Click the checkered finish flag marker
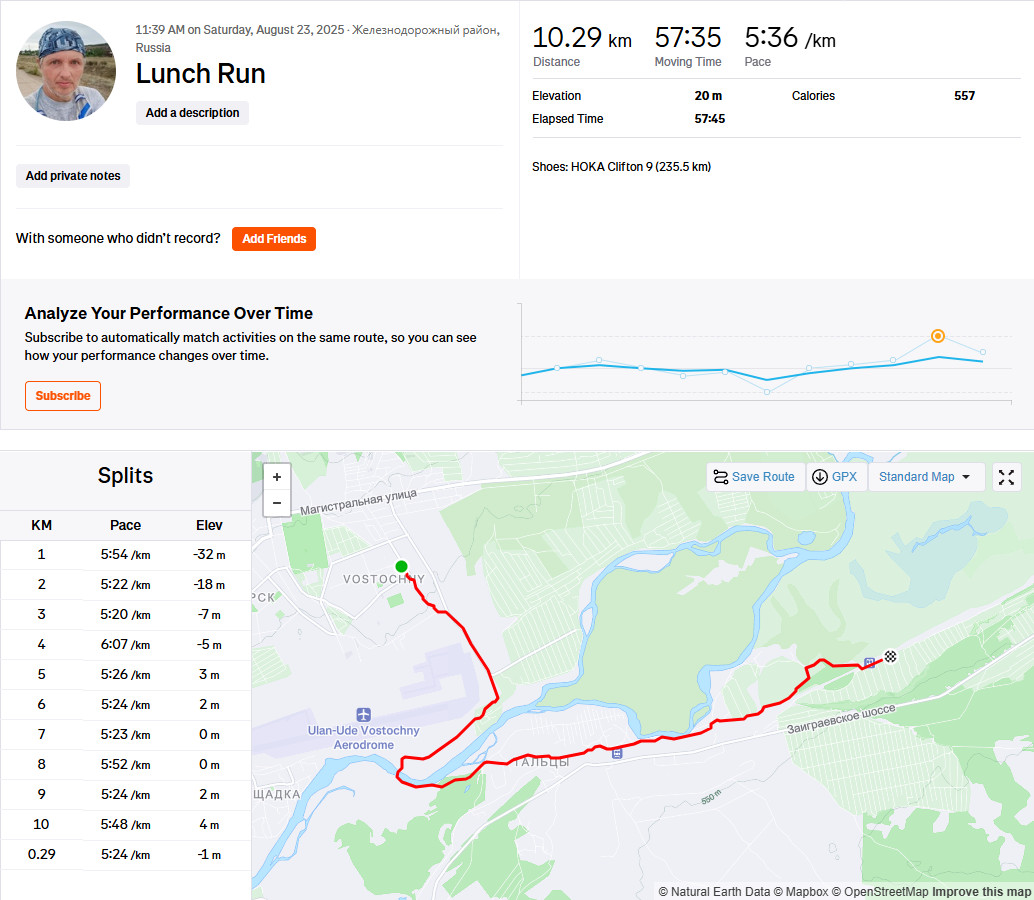 tap(890, 656)
